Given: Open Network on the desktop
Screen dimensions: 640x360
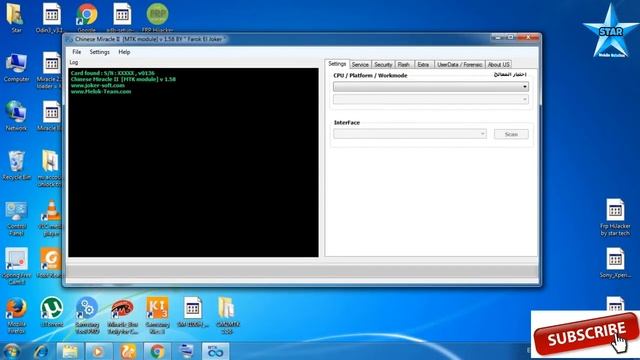Looking at the screenshot, I should 16,116.
